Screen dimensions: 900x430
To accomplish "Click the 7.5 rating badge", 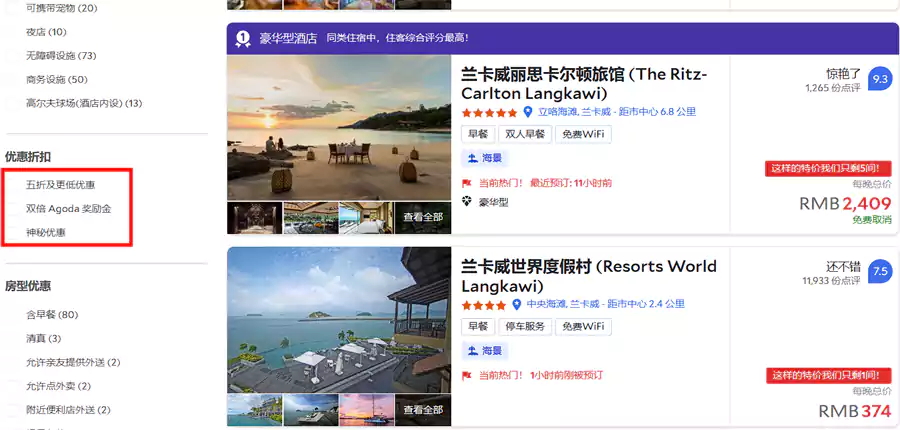I will pos(879,272).
